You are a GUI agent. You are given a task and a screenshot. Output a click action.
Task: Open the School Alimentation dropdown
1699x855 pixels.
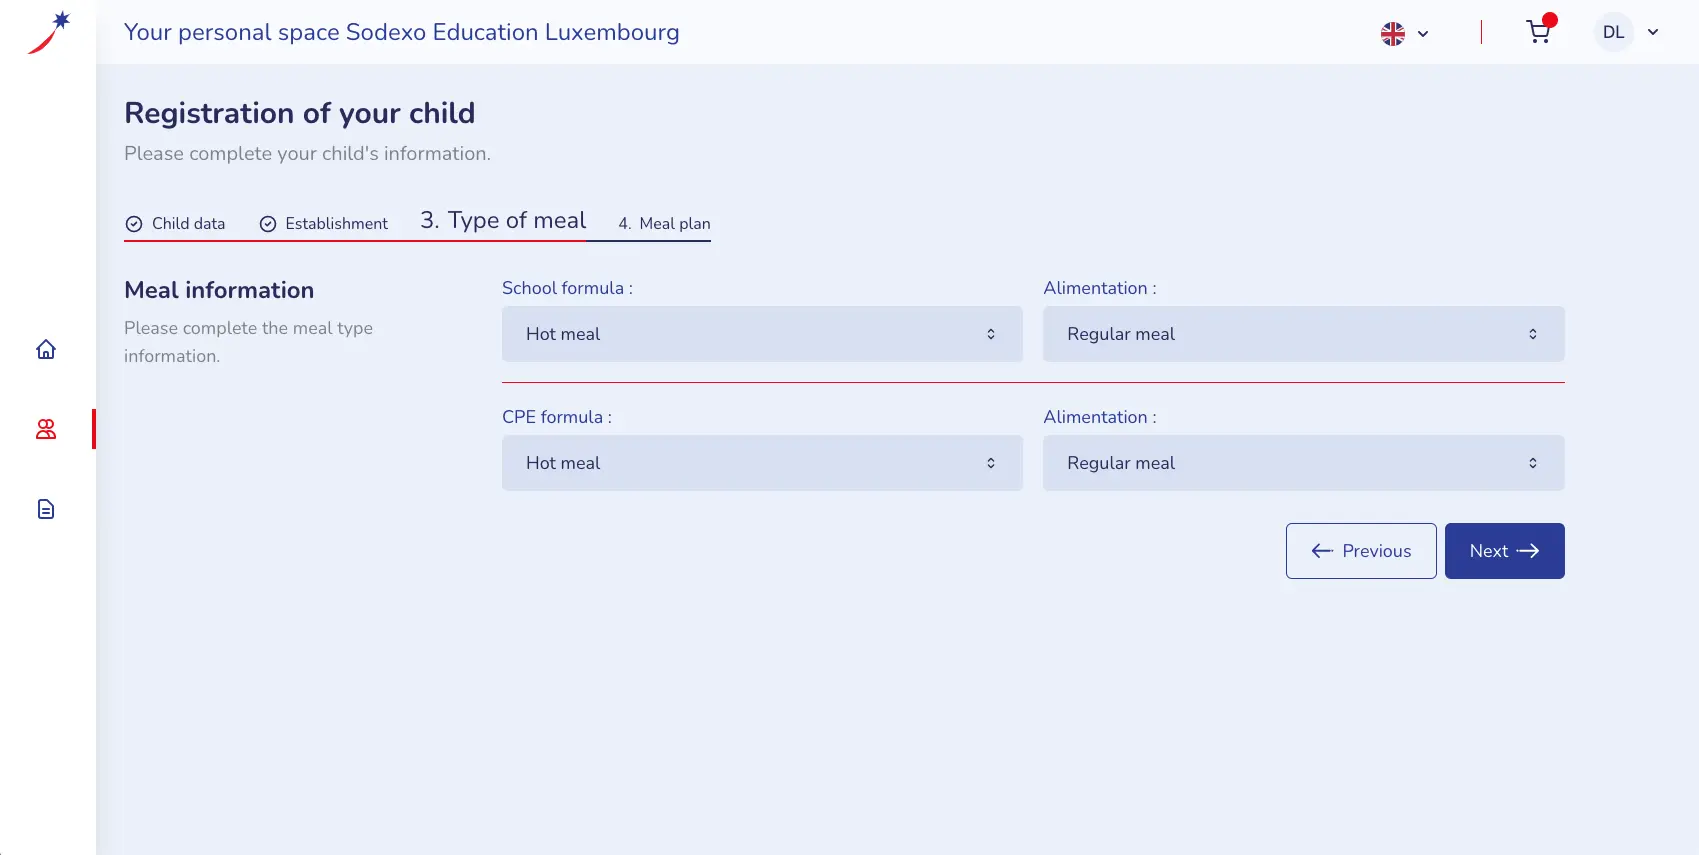coord(1303,334)
